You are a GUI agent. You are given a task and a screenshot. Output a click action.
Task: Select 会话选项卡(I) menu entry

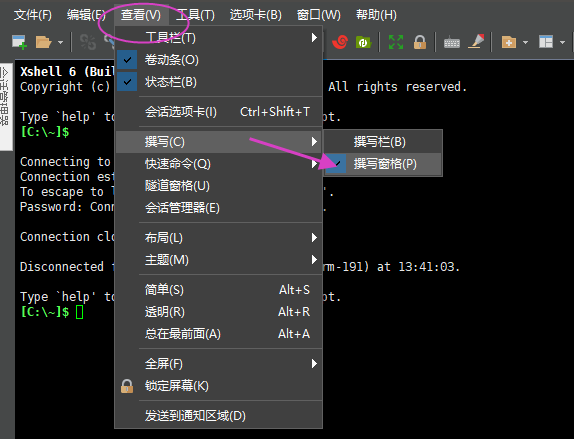(219, 112)
